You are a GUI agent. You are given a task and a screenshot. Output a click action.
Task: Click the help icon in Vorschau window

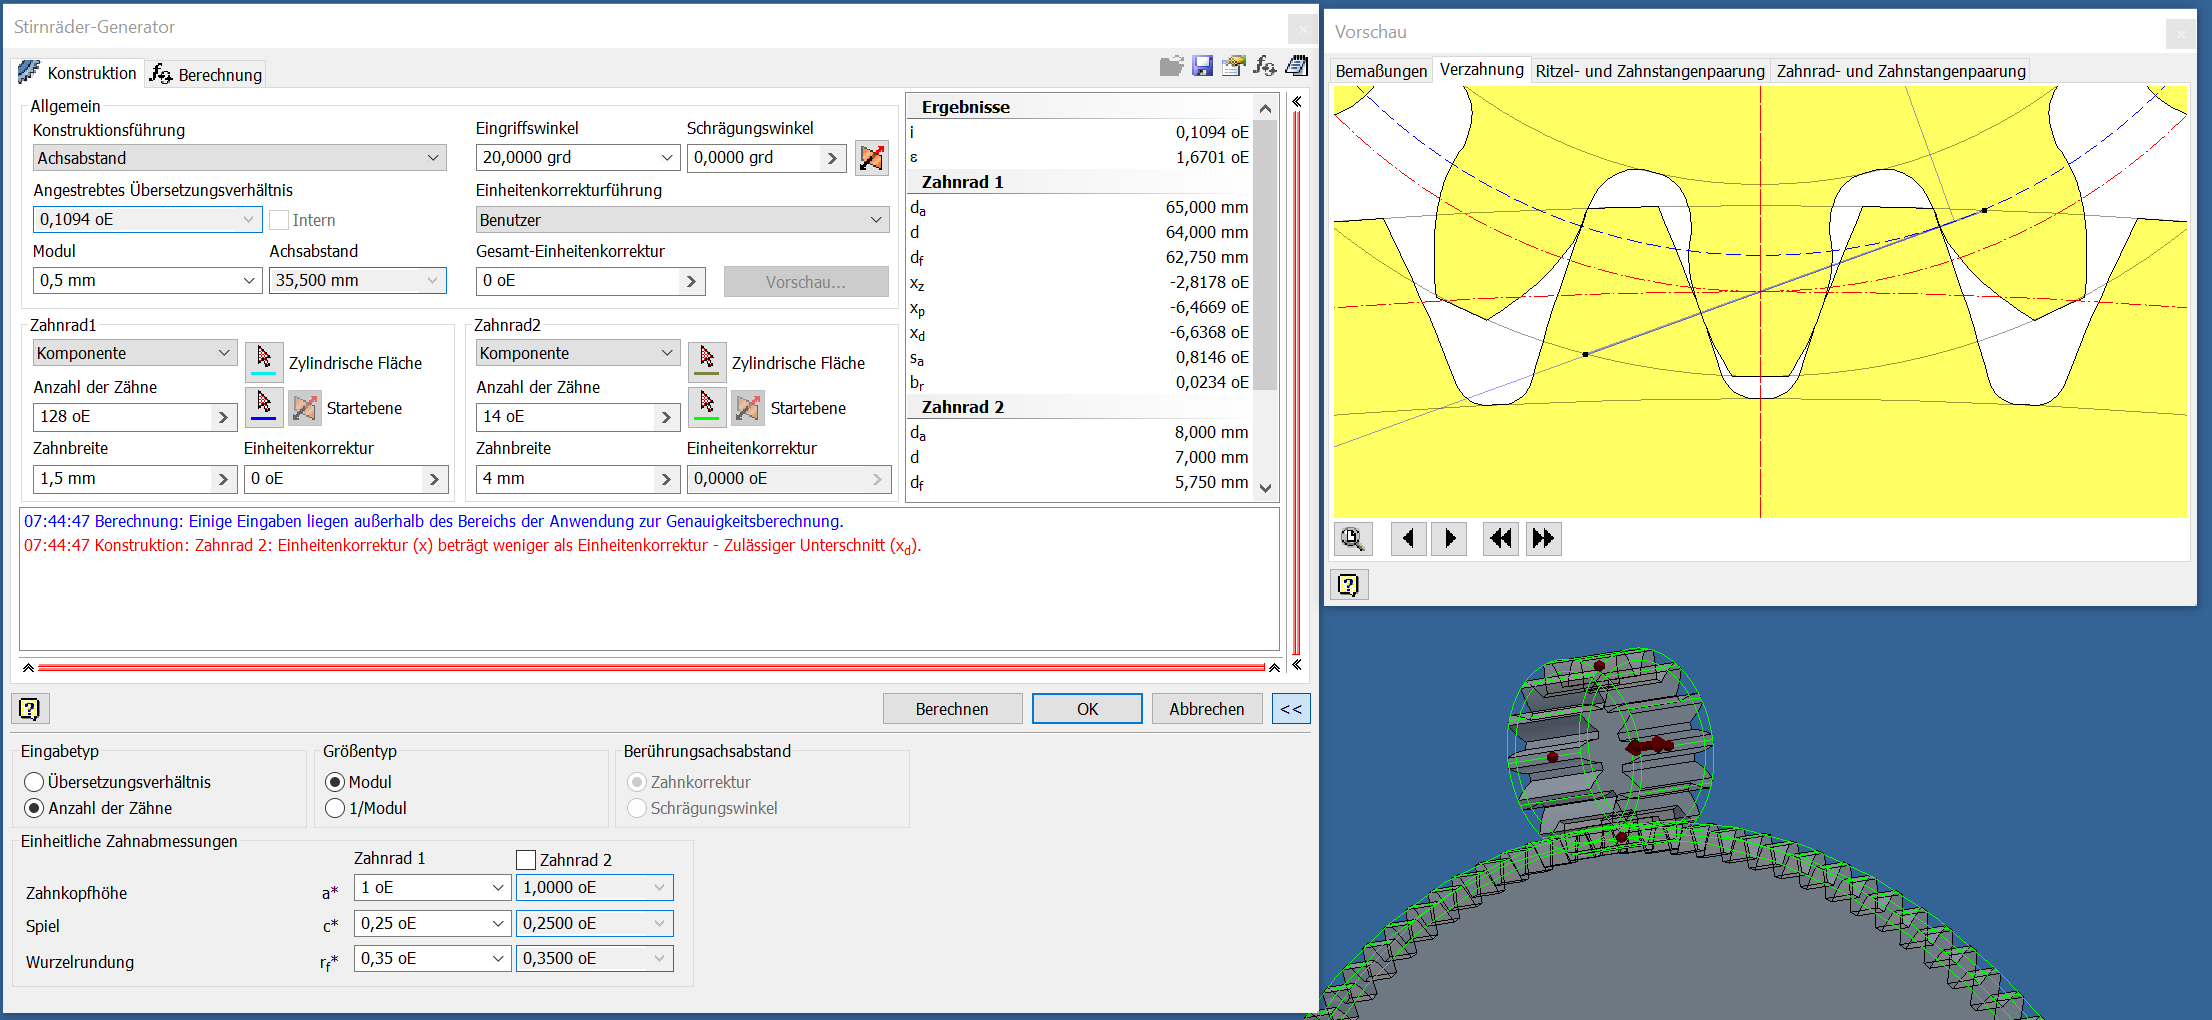click(x=1348, y=584)
